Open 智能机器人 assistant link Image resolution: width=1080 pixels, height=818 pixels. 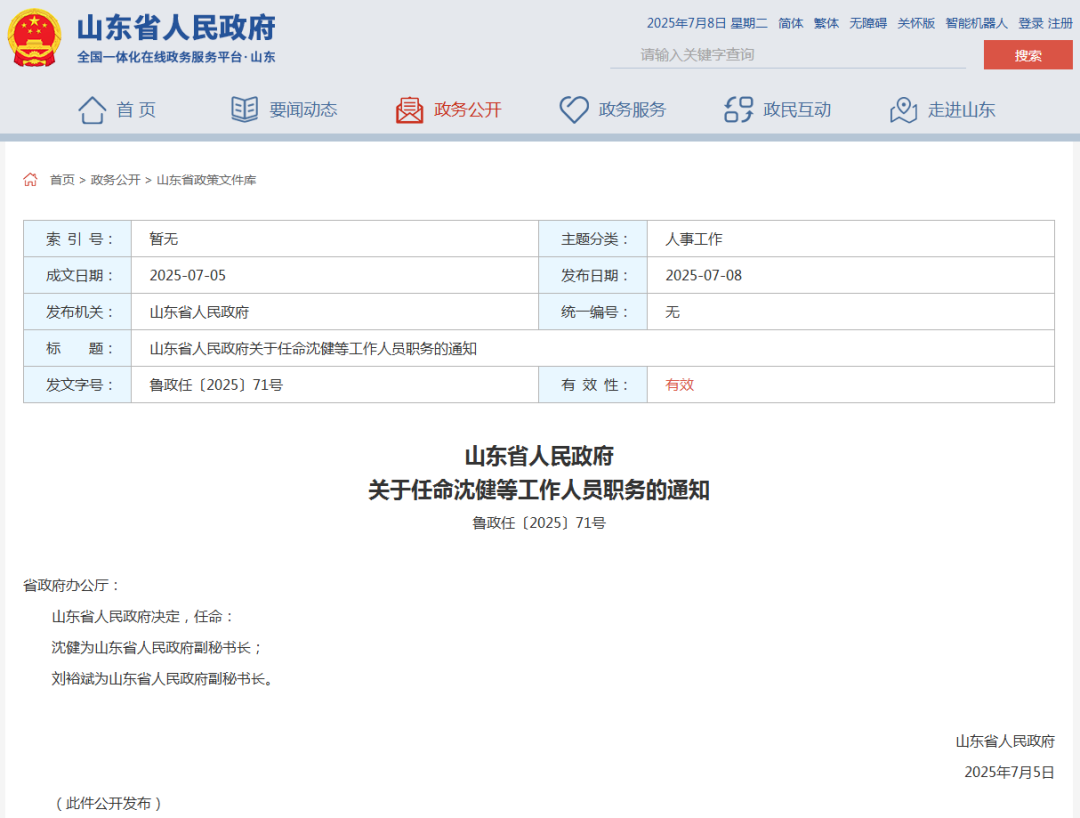coord(976,23)
